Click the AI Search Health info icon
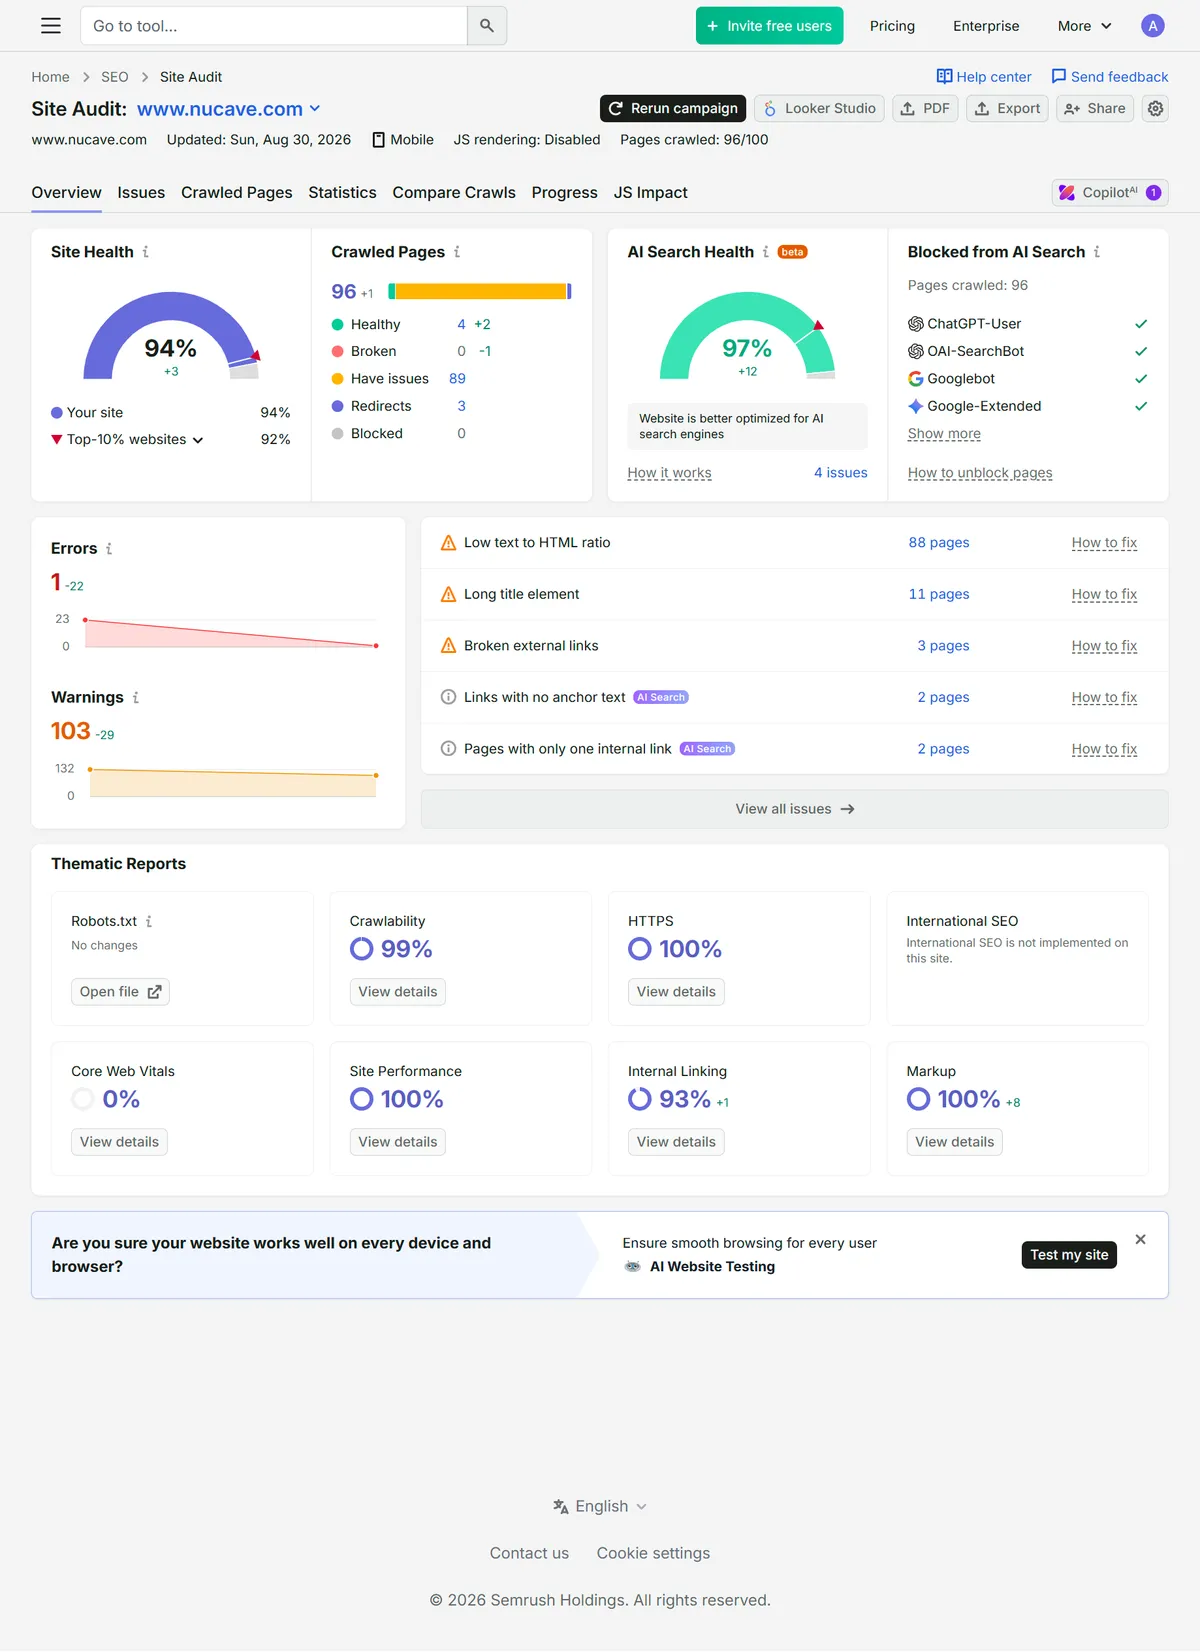This screenshot has height=1652, width=1200. click(x=766, y=252)
